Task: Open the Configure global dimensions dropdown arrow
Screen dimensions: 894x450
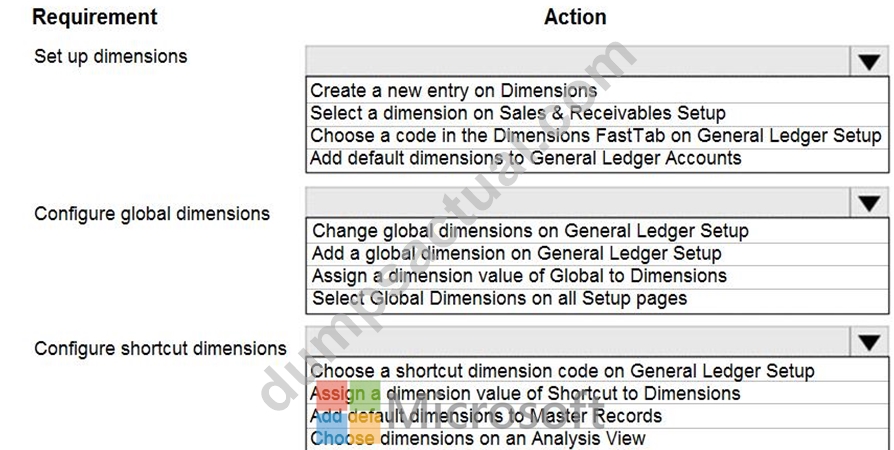Action: click(869, 202)
